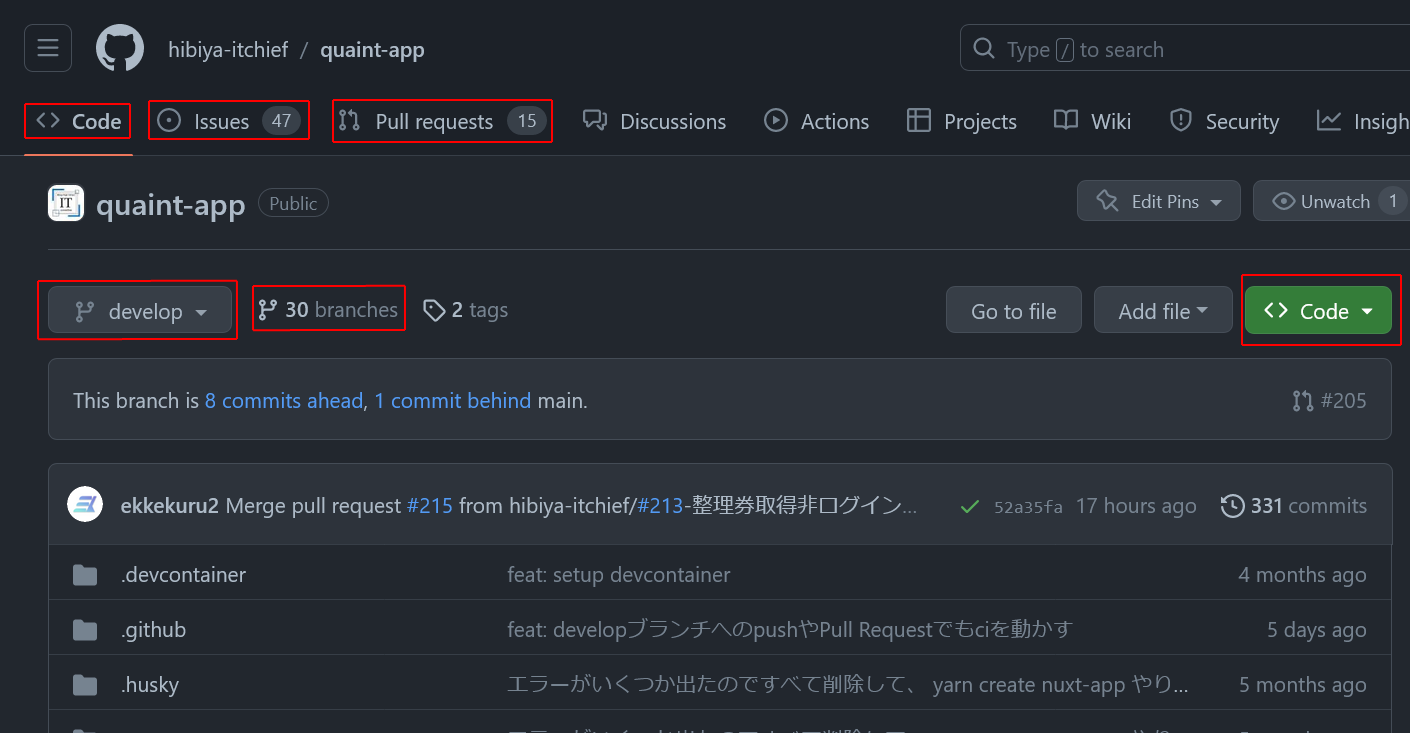Open the develop branch selector dropdown
Viewport: 1410px width, 733px height.
[x=140, y=312]
